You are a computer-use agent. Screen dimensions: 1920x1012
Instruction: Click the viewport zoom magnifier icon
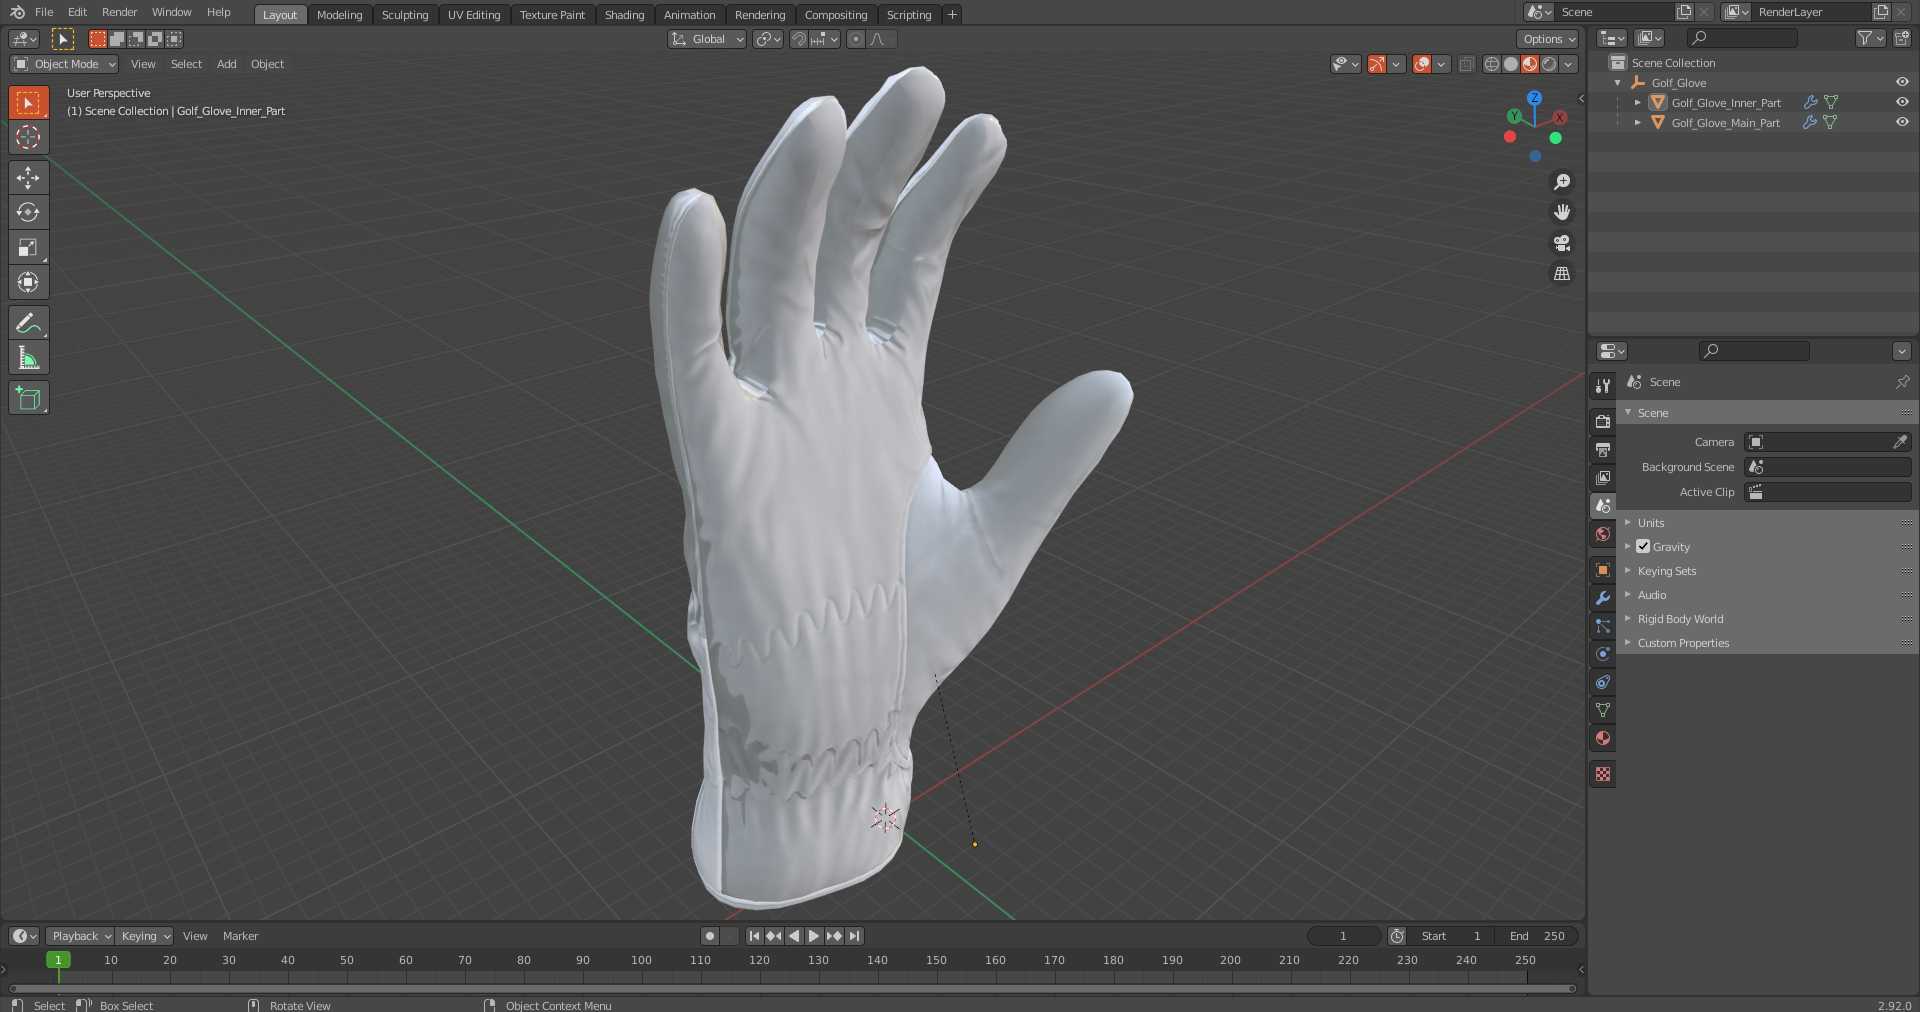click(1561, 182)
